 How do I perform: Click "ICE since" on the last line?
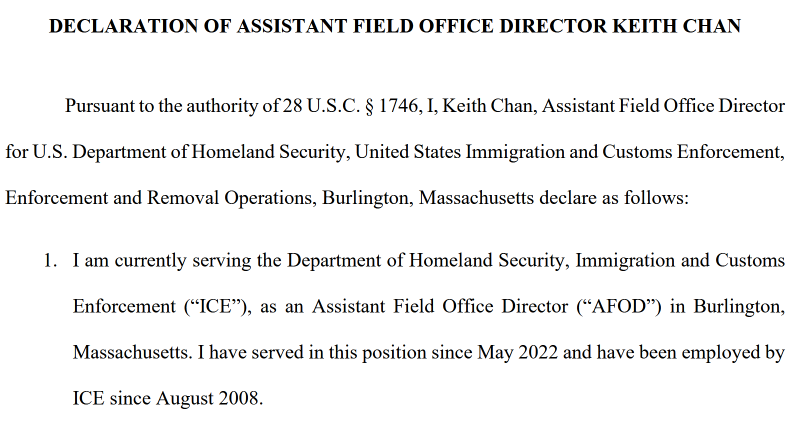tap(112, 398)
